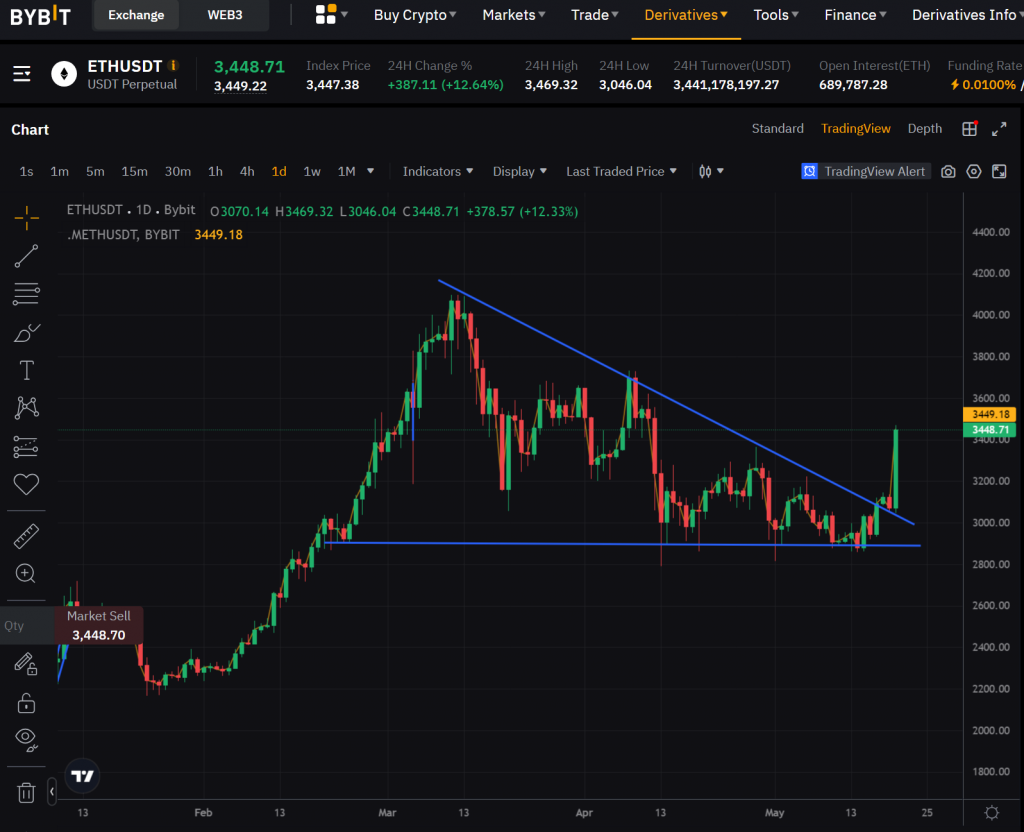
Task: Click the Market Sell 3,448.70 button
Action: [99, 626]
